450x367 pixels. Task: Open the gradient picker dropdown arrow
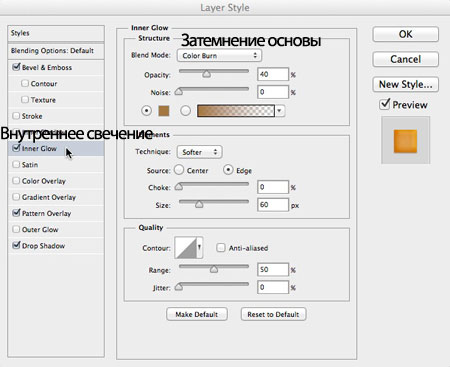(x=280, y=111)
